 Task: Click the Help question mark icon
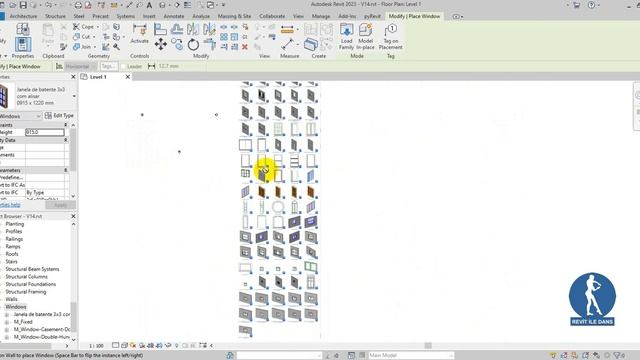point(591,5)
